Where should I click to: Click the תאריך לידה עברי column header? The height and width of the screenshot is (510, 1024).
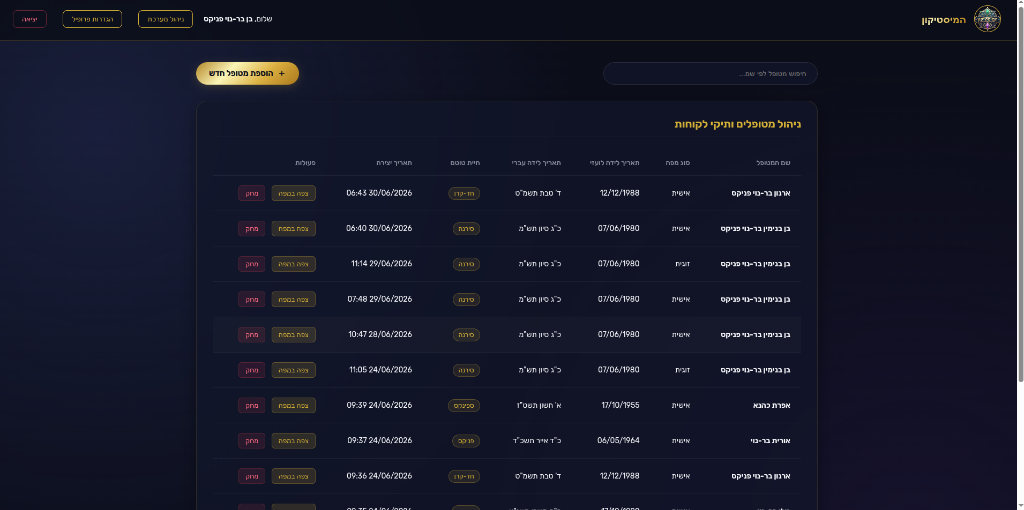[x=536, y=163]
